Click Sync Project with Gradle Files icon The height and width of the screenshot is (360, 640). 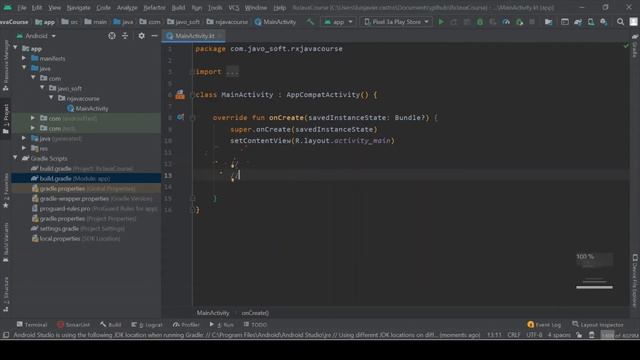[x=578, y=22]
